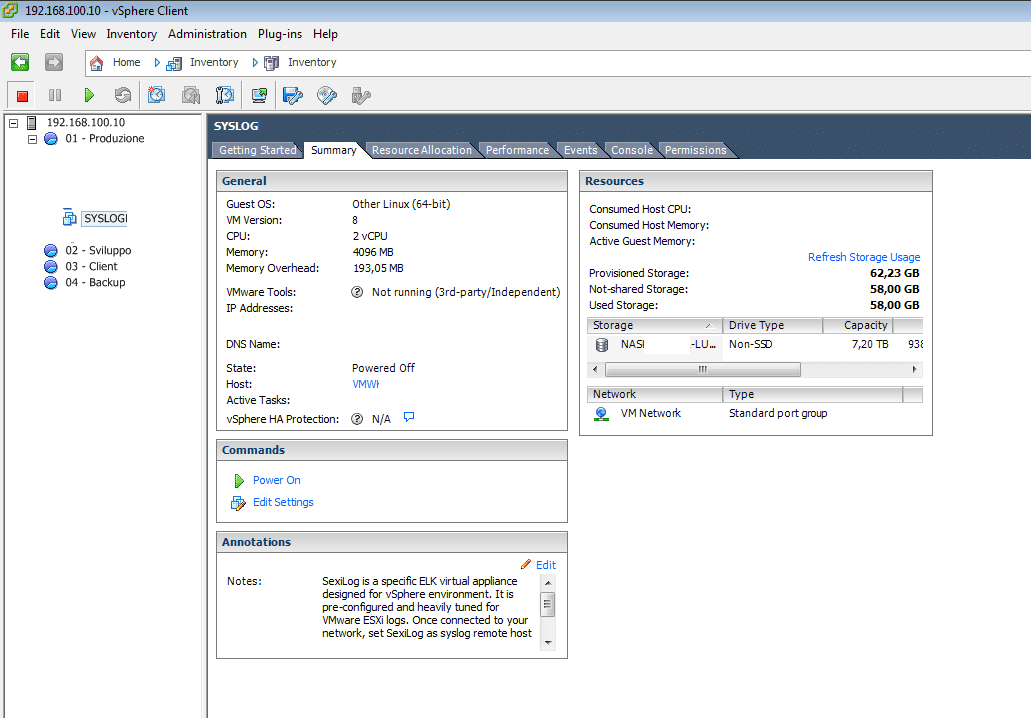Click the Power On command link
The width and height of the screenshot is (1031, 718).
pos(277,481)
